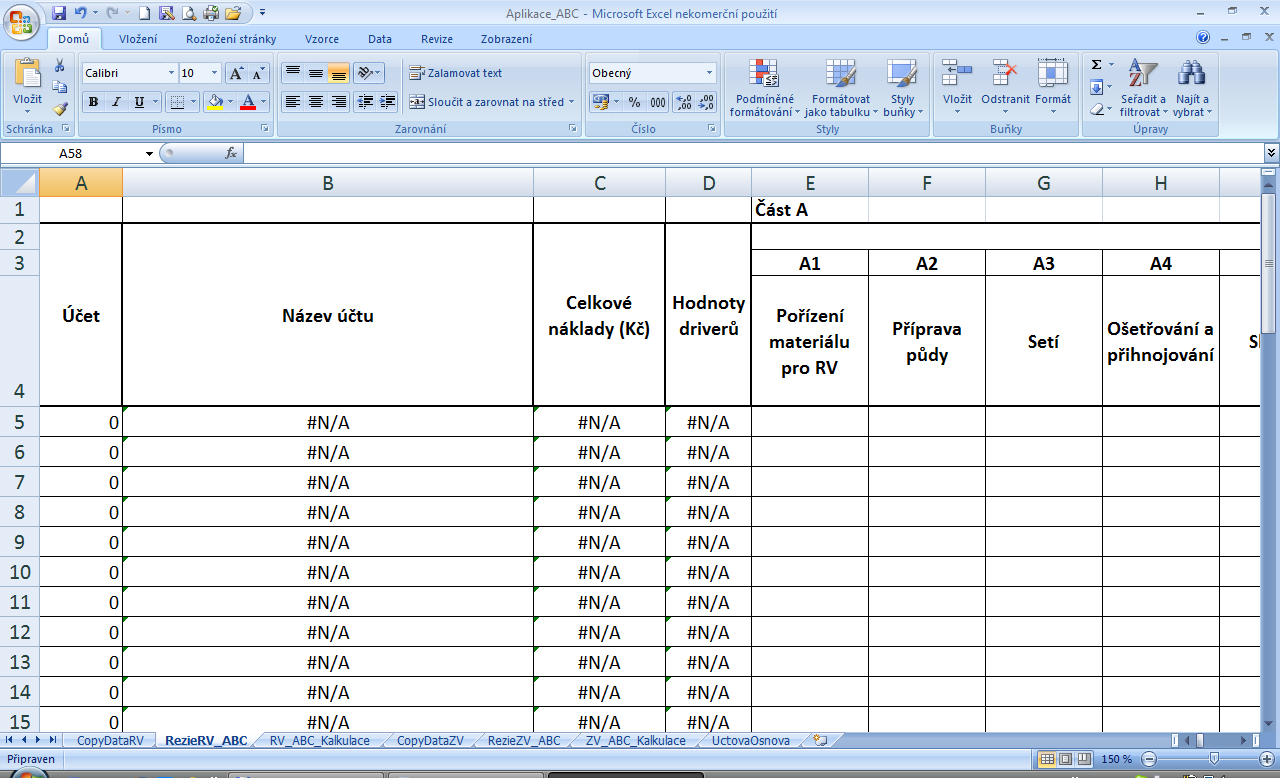This screenshot has width=1280, height=778.
Task: Open the Zobrazení ribbon tab
Action: pos(506,39)
